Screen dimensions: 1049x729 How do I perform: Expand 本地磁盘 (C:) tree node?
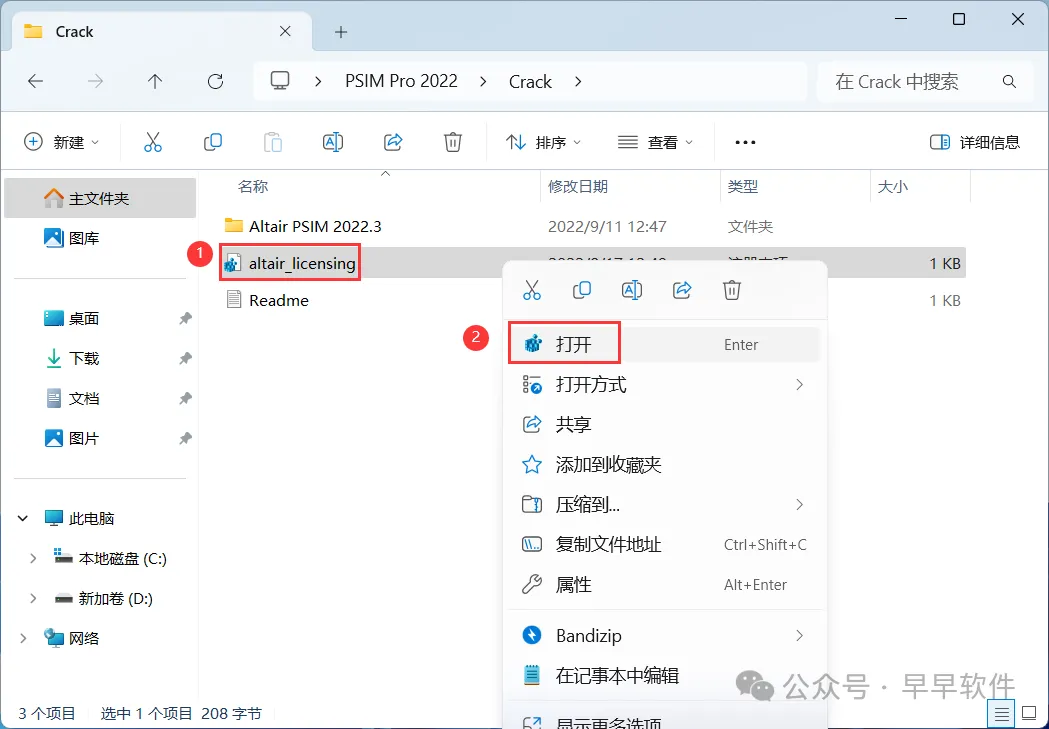click(x=33, y=558)
